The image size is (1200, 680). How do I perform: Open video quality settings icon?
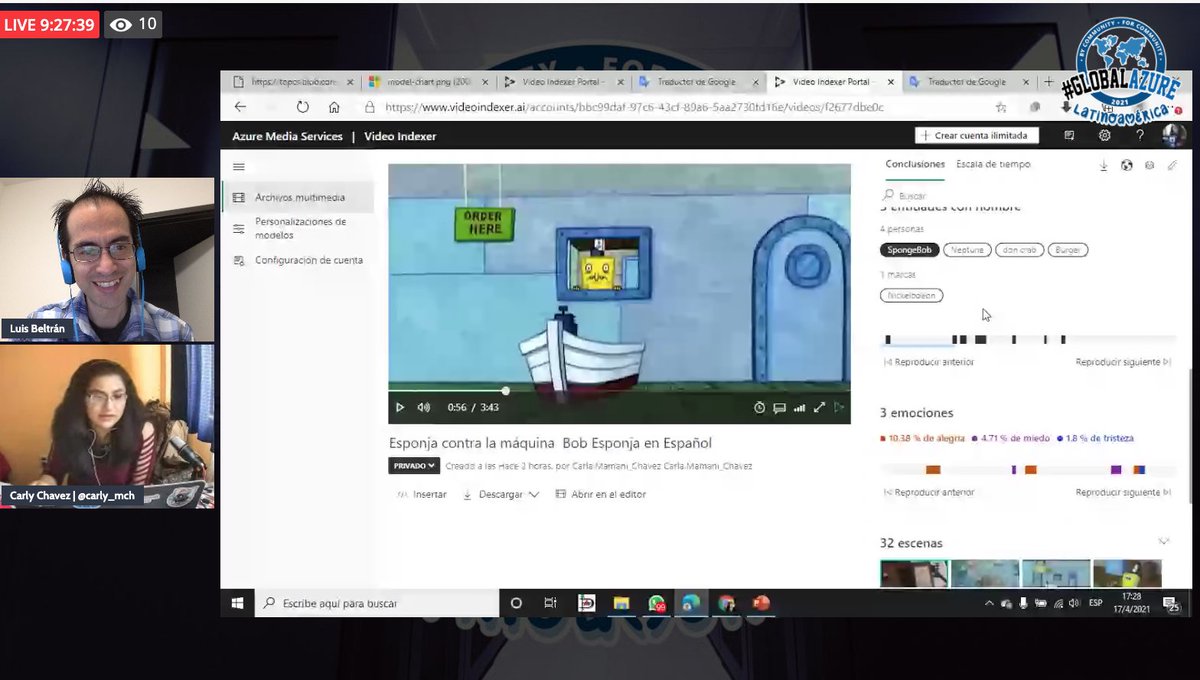799,407
